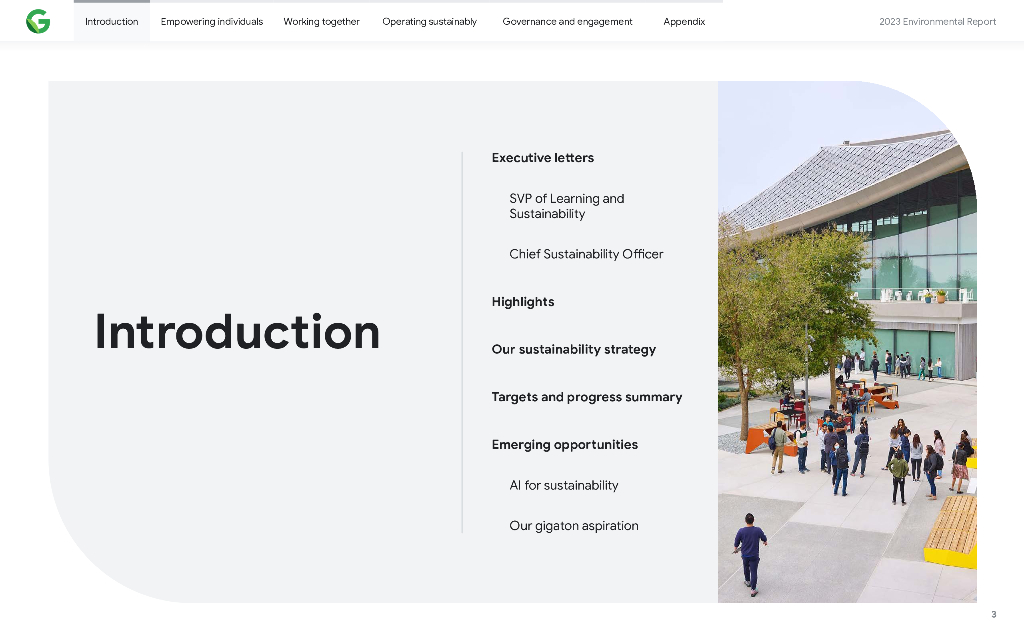The height and width of the screenshot is (640, 1024).
Task: Click the large Introduction heading
Action: pos(237,332)
